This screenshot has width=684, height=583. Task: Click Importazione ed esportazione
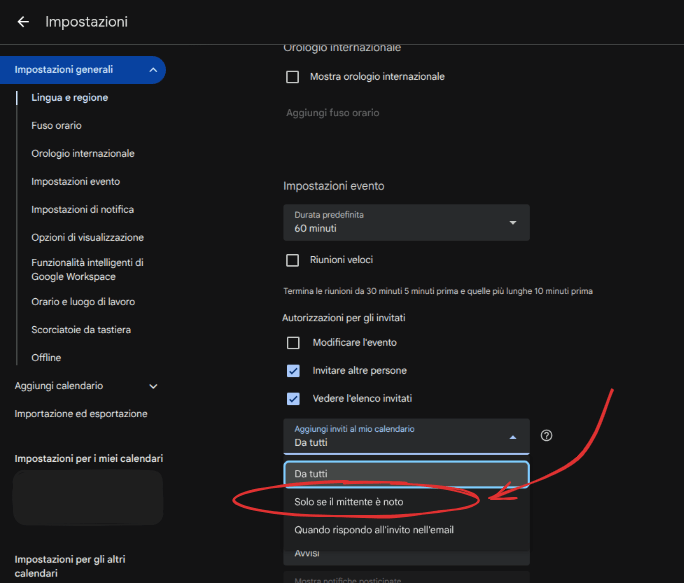tap(81, 414)
